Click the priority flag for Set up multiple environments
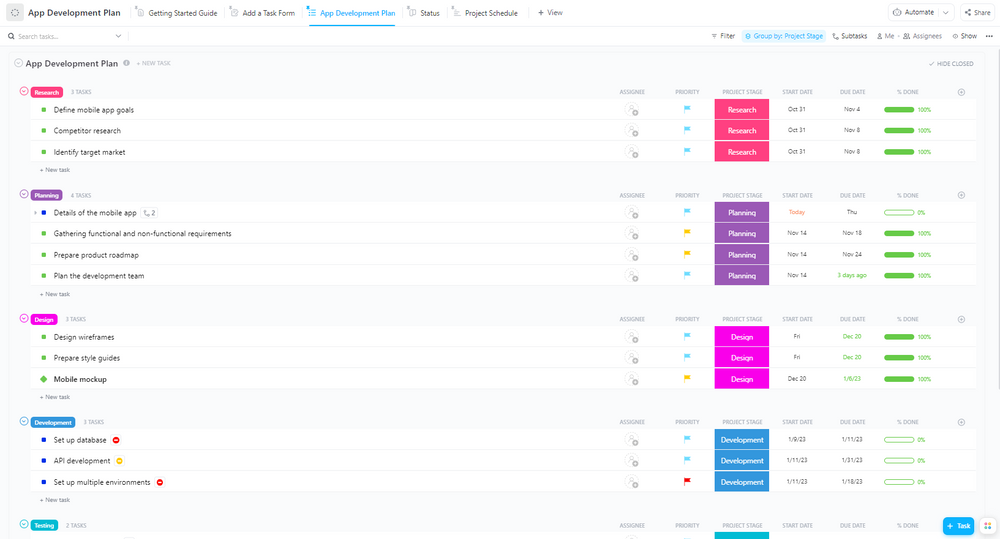The image size is (1000, 539). (687, 482)
